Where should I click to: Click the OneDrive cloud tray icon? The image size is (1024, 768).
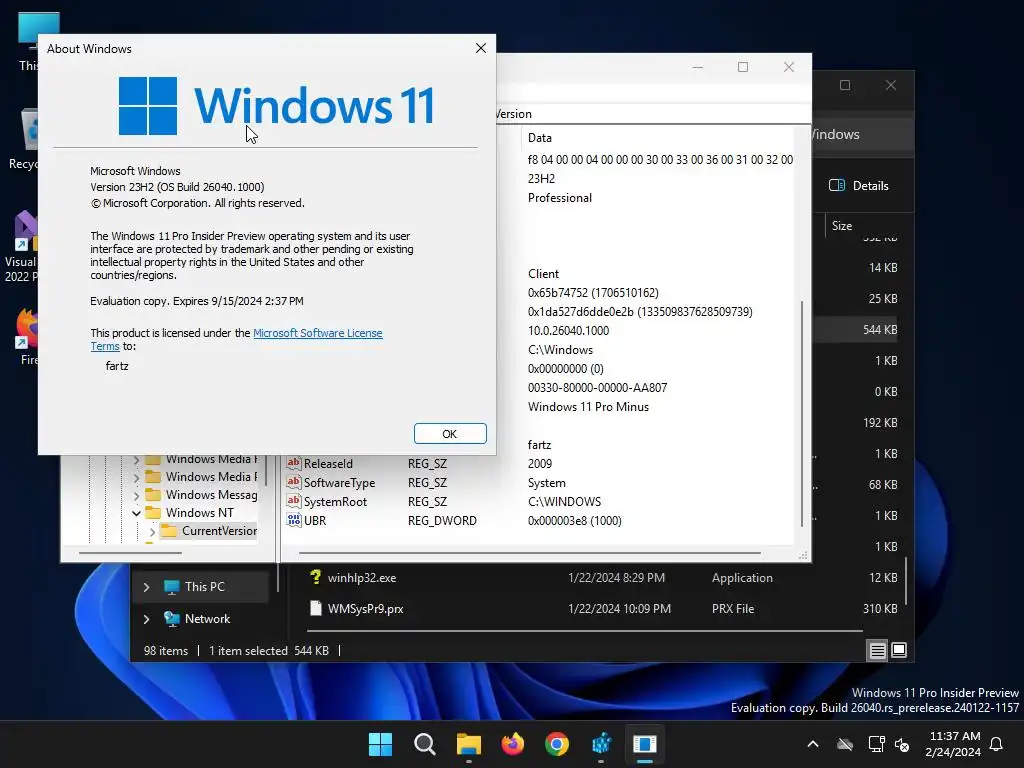pos(845,744)
